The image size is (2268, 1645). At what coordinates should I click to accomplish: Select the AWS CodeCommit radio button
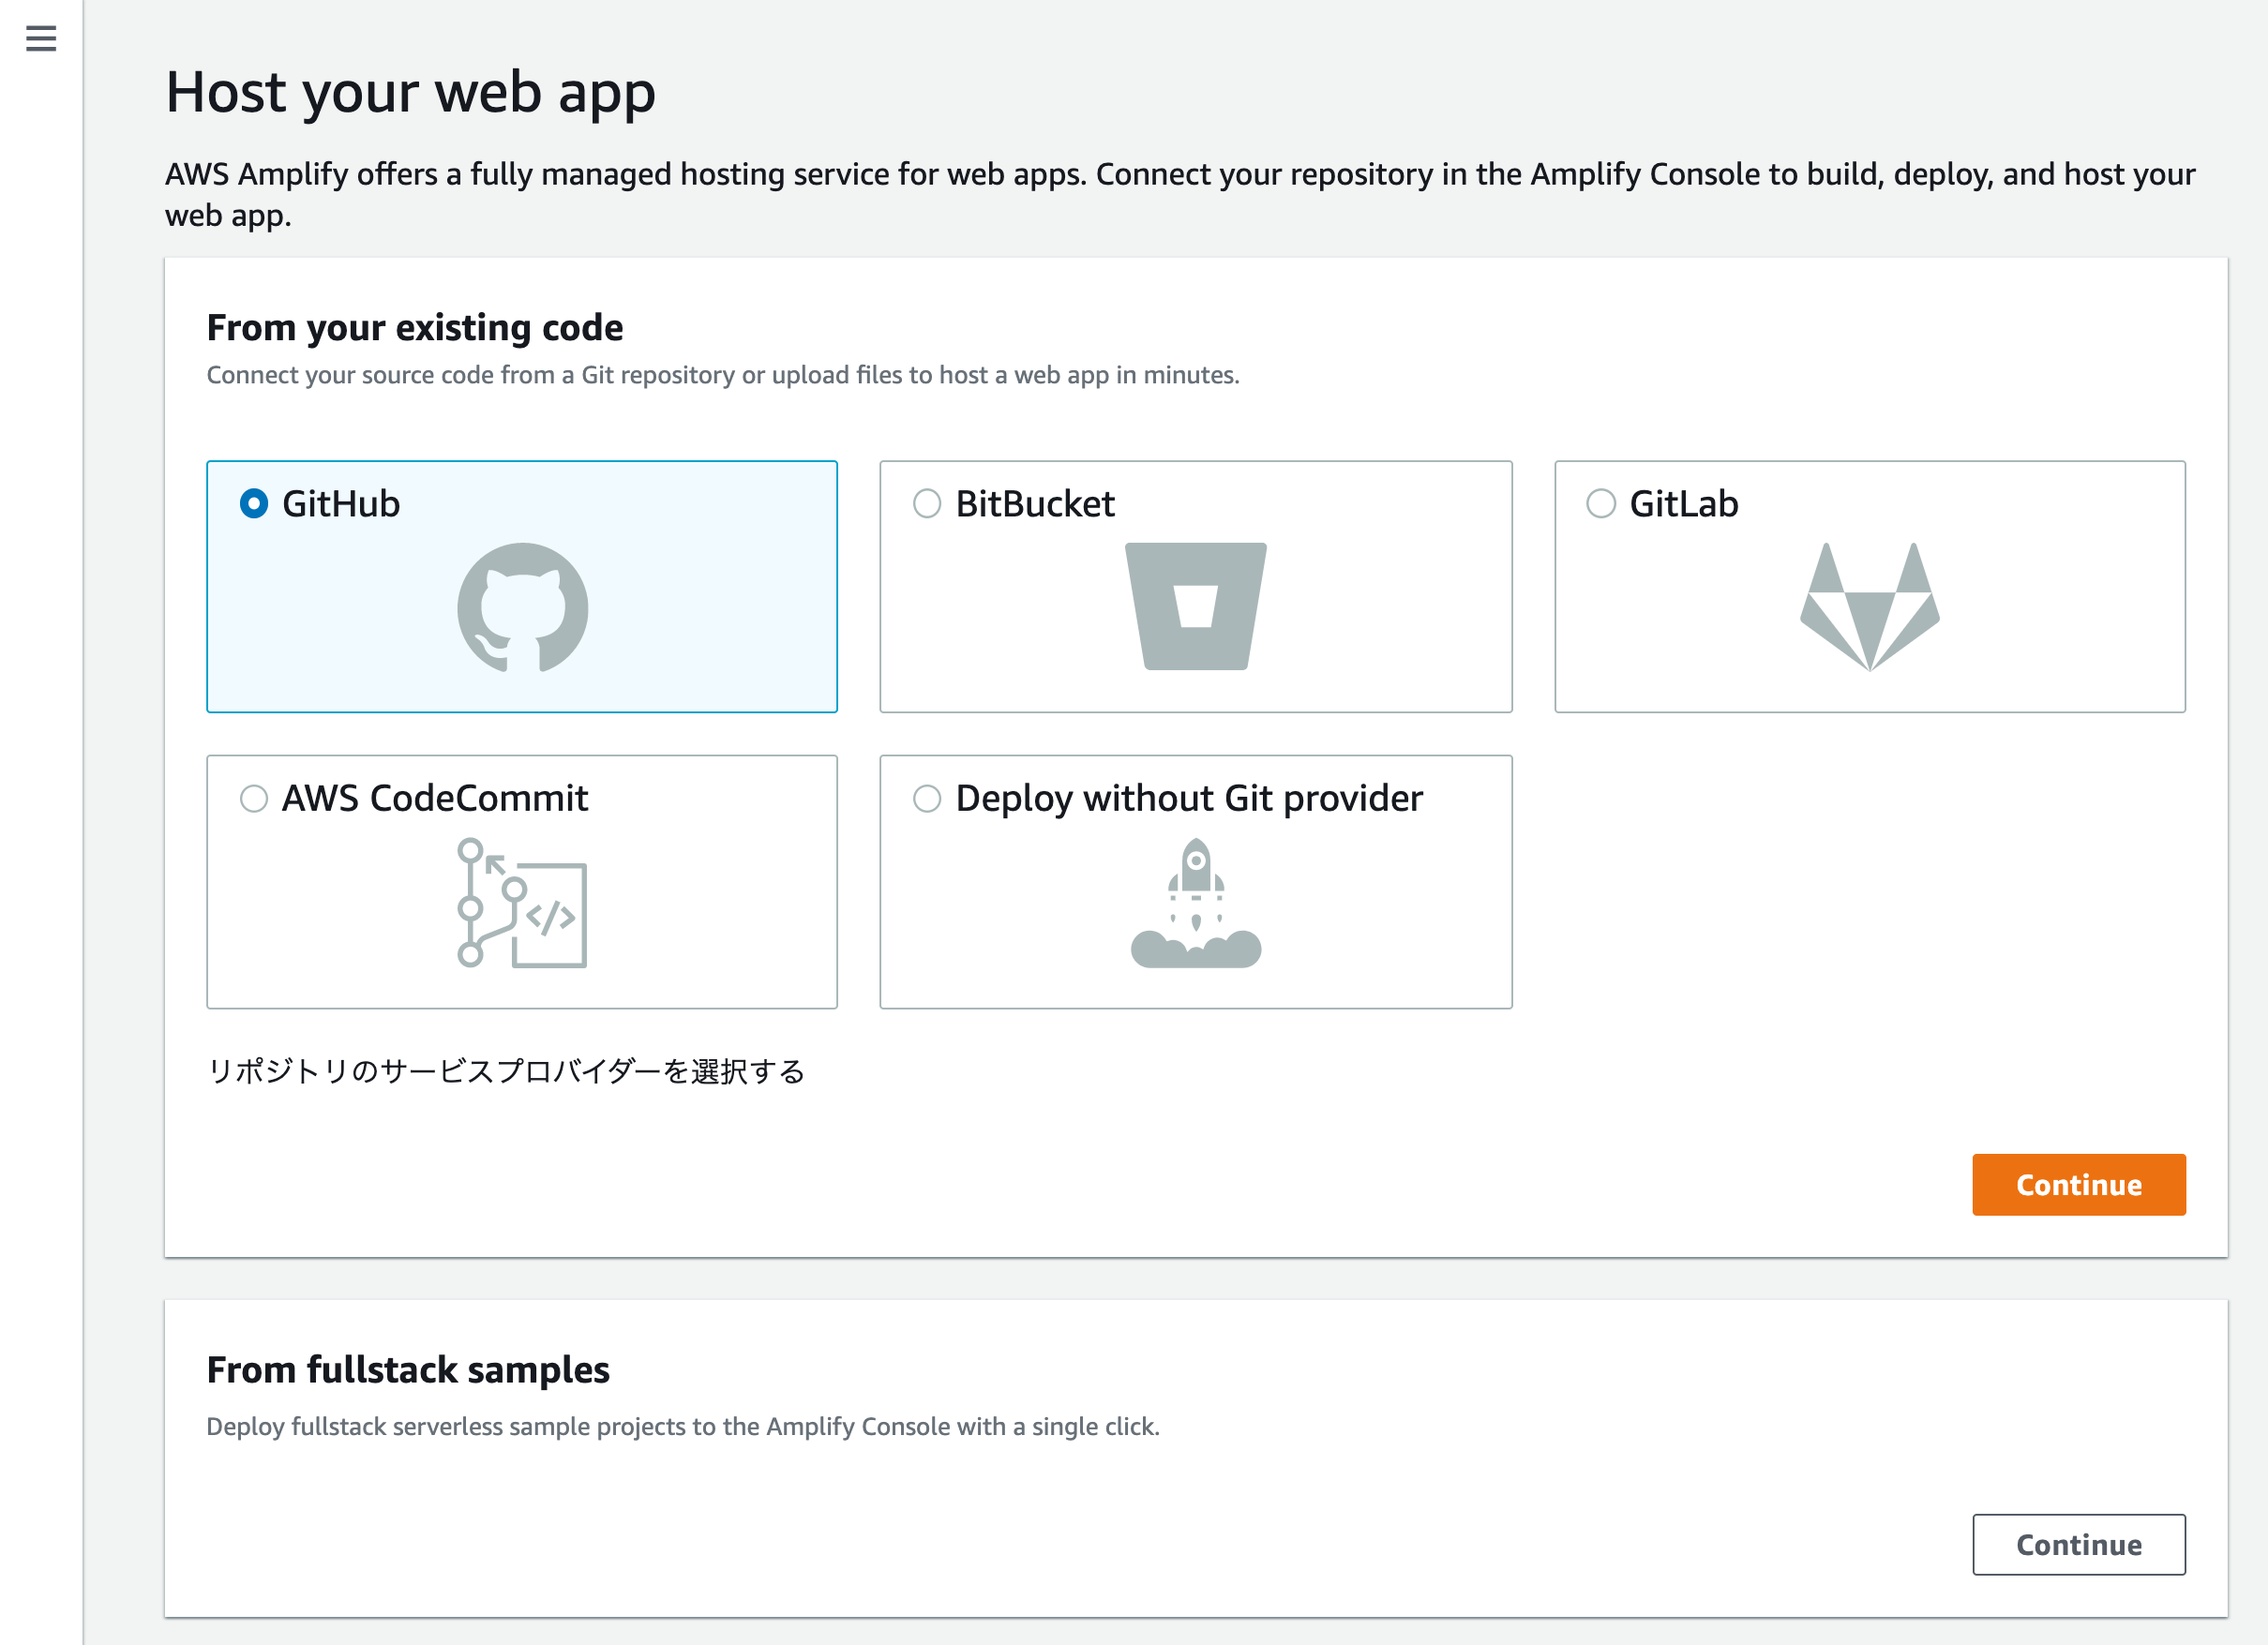pyautogui.click(x=253, y=798)
